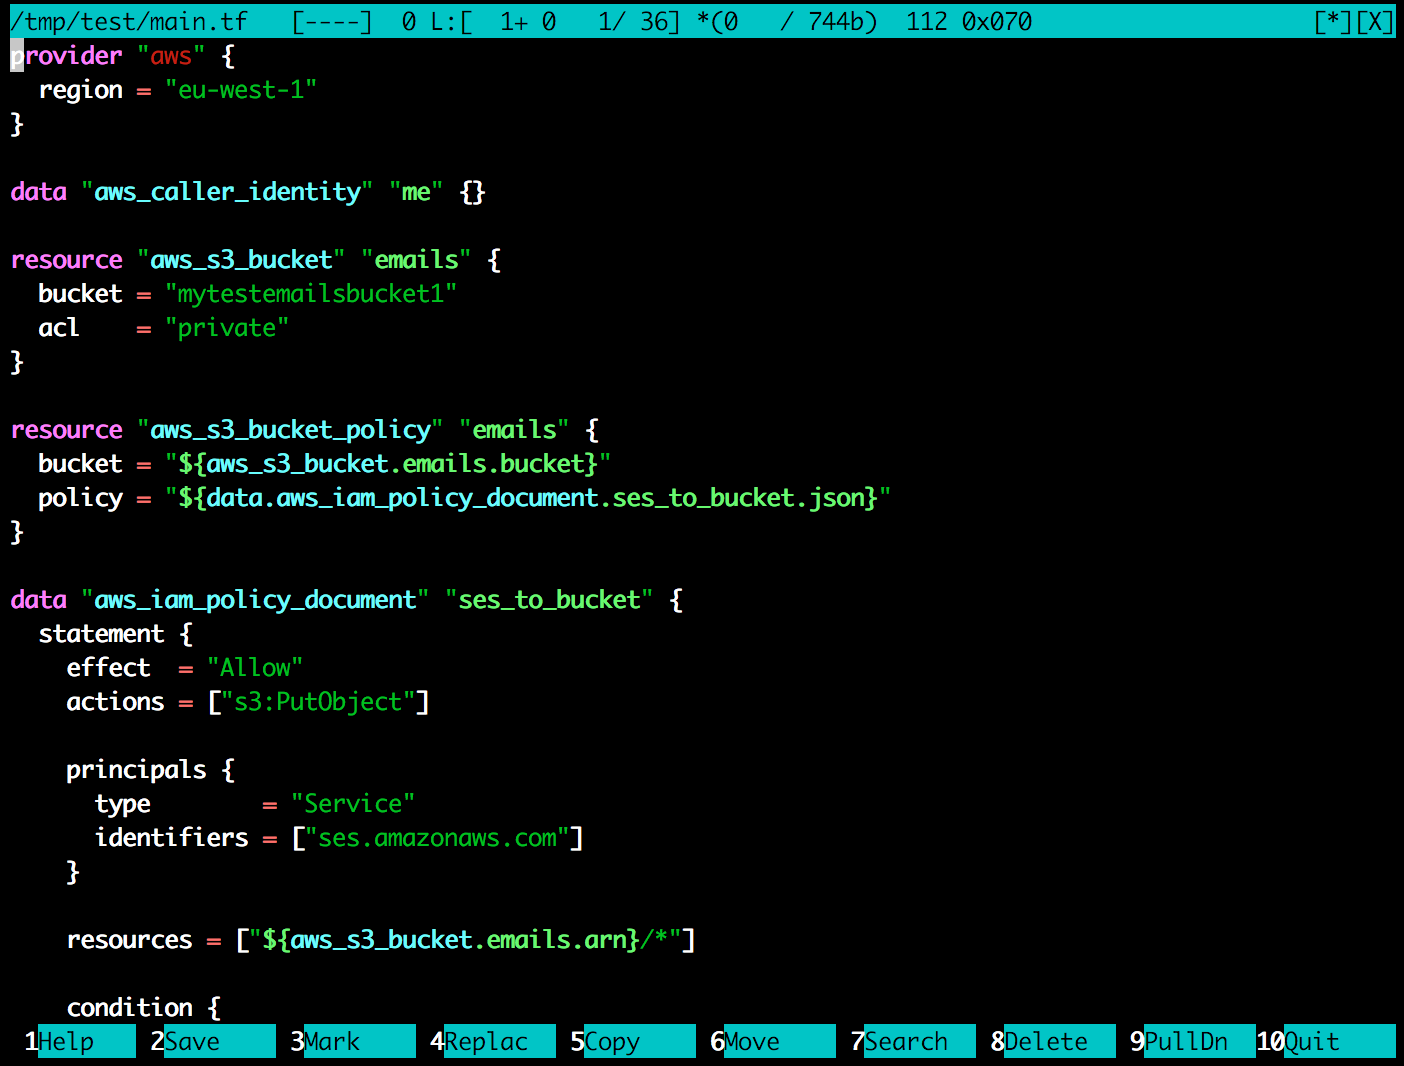1404x1066 pixels.
Task: Click the 'policy' attribute name
Action: tap(80, 498)
